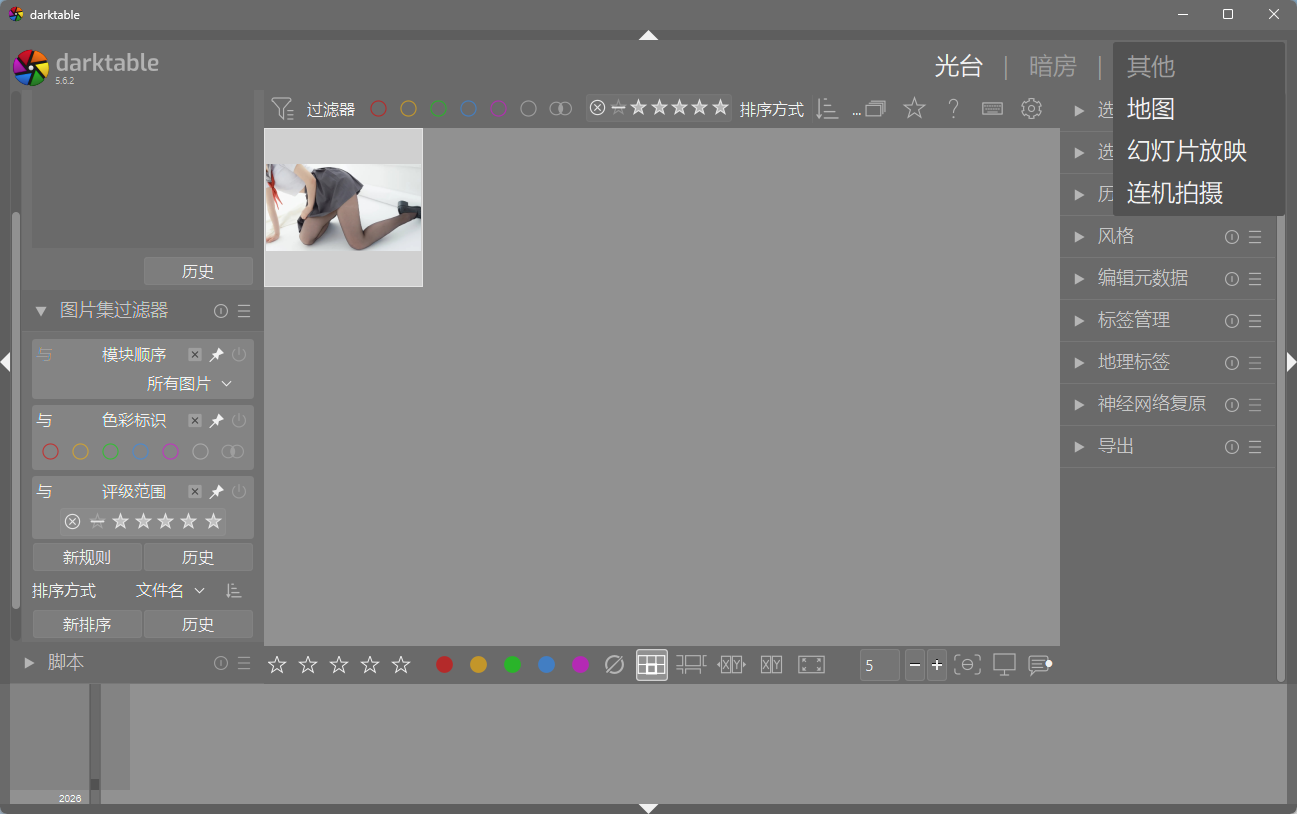Expand the 标签管理 module
1297x814 pixels.
click(1079, 321)
